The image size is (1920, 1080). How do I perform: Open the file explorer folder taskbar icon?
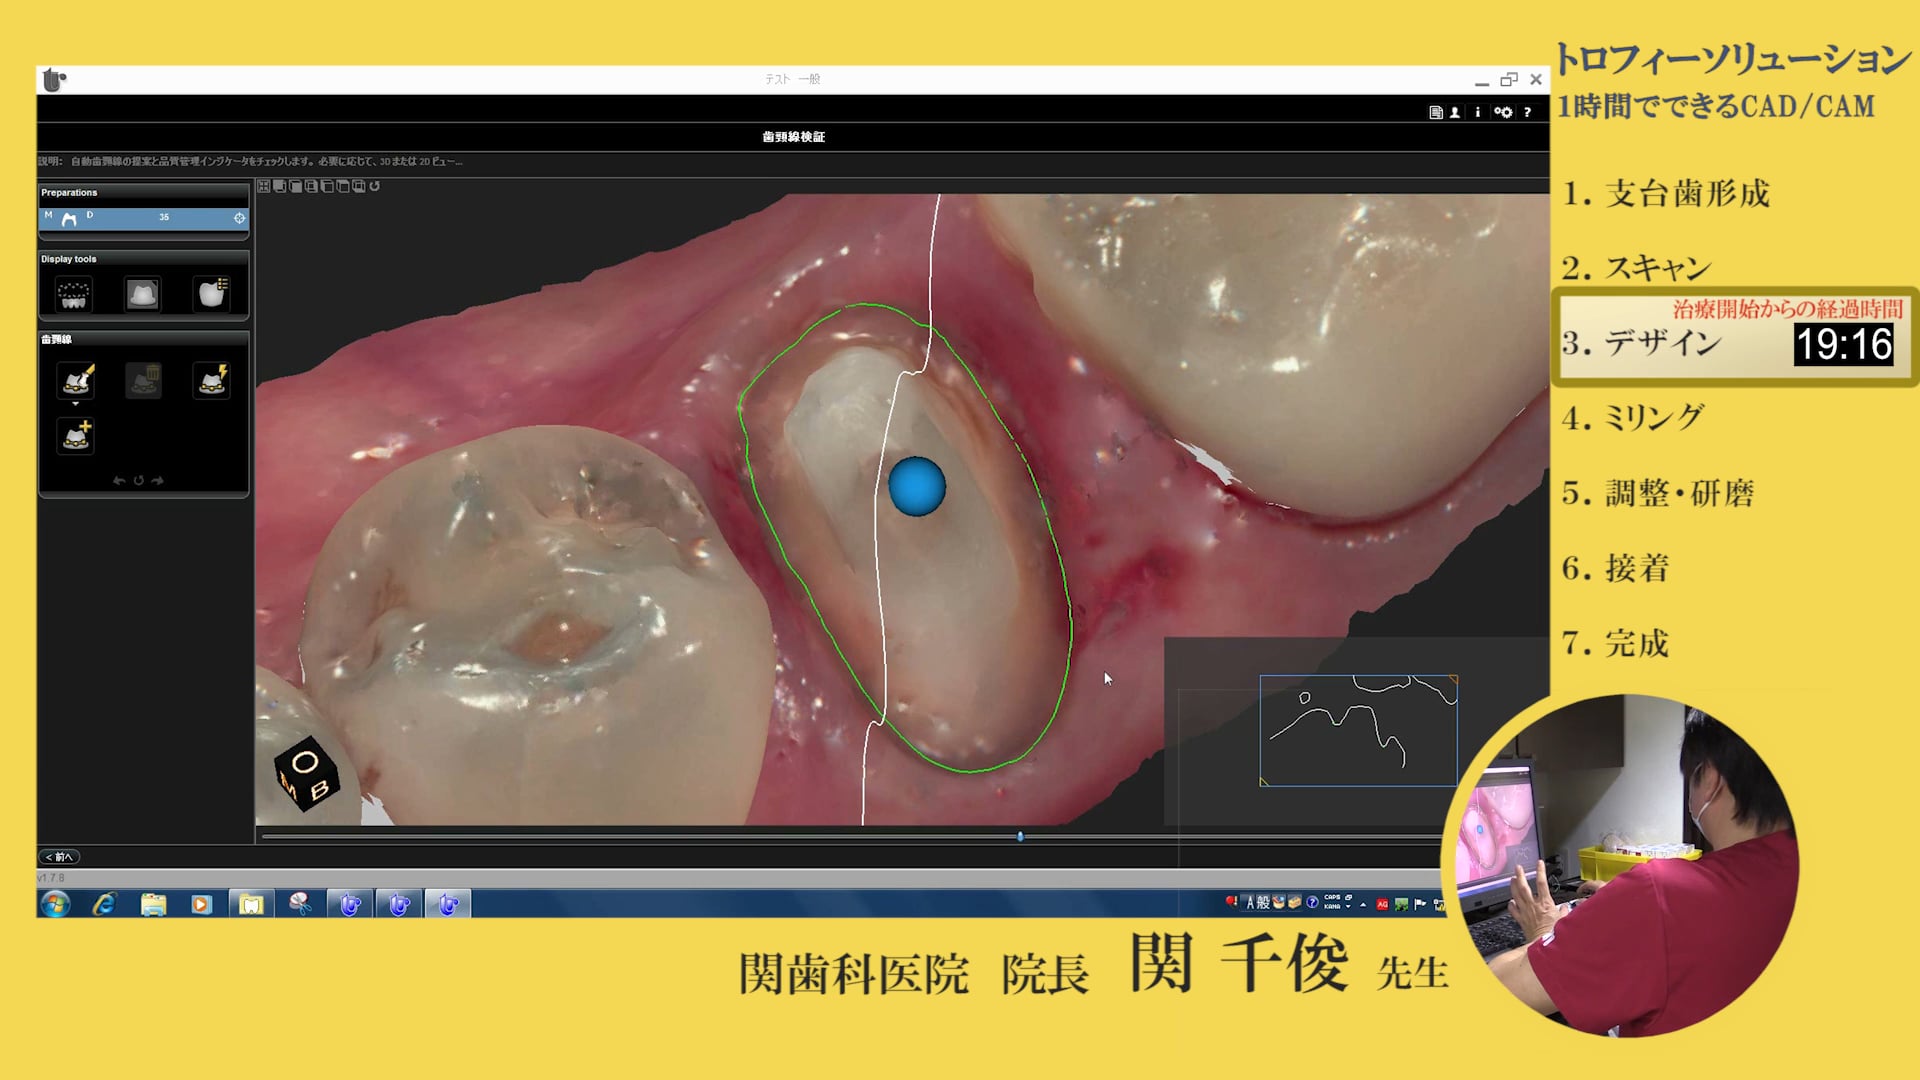153,905
